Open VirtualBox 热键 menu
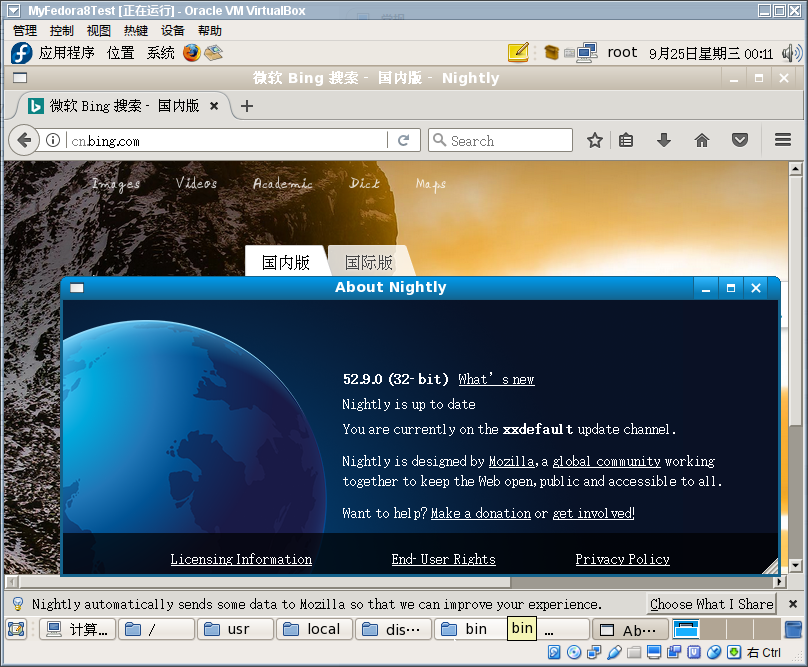This screenshot has width=808, height=667. pyautogui.click(x=136, y=31)
